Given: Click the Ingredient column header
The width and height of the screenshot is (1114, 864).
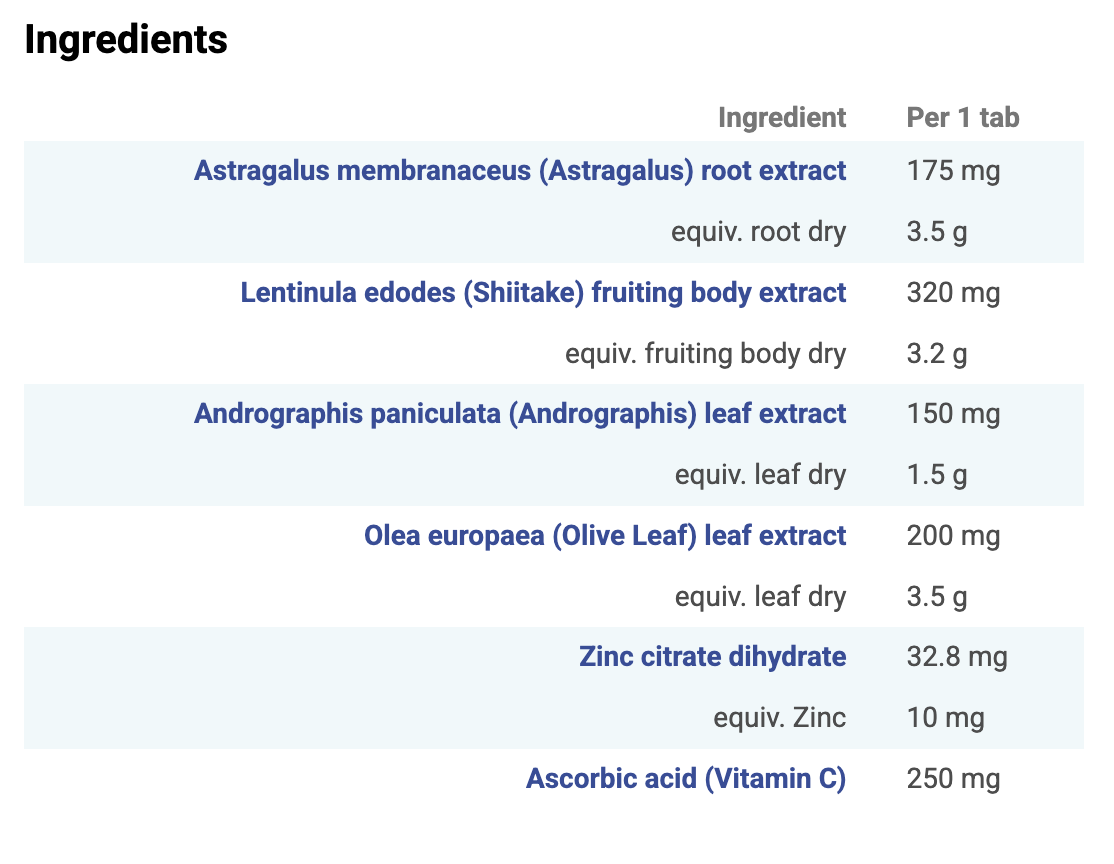Looking at the screenshot, I should click(782, 118).
